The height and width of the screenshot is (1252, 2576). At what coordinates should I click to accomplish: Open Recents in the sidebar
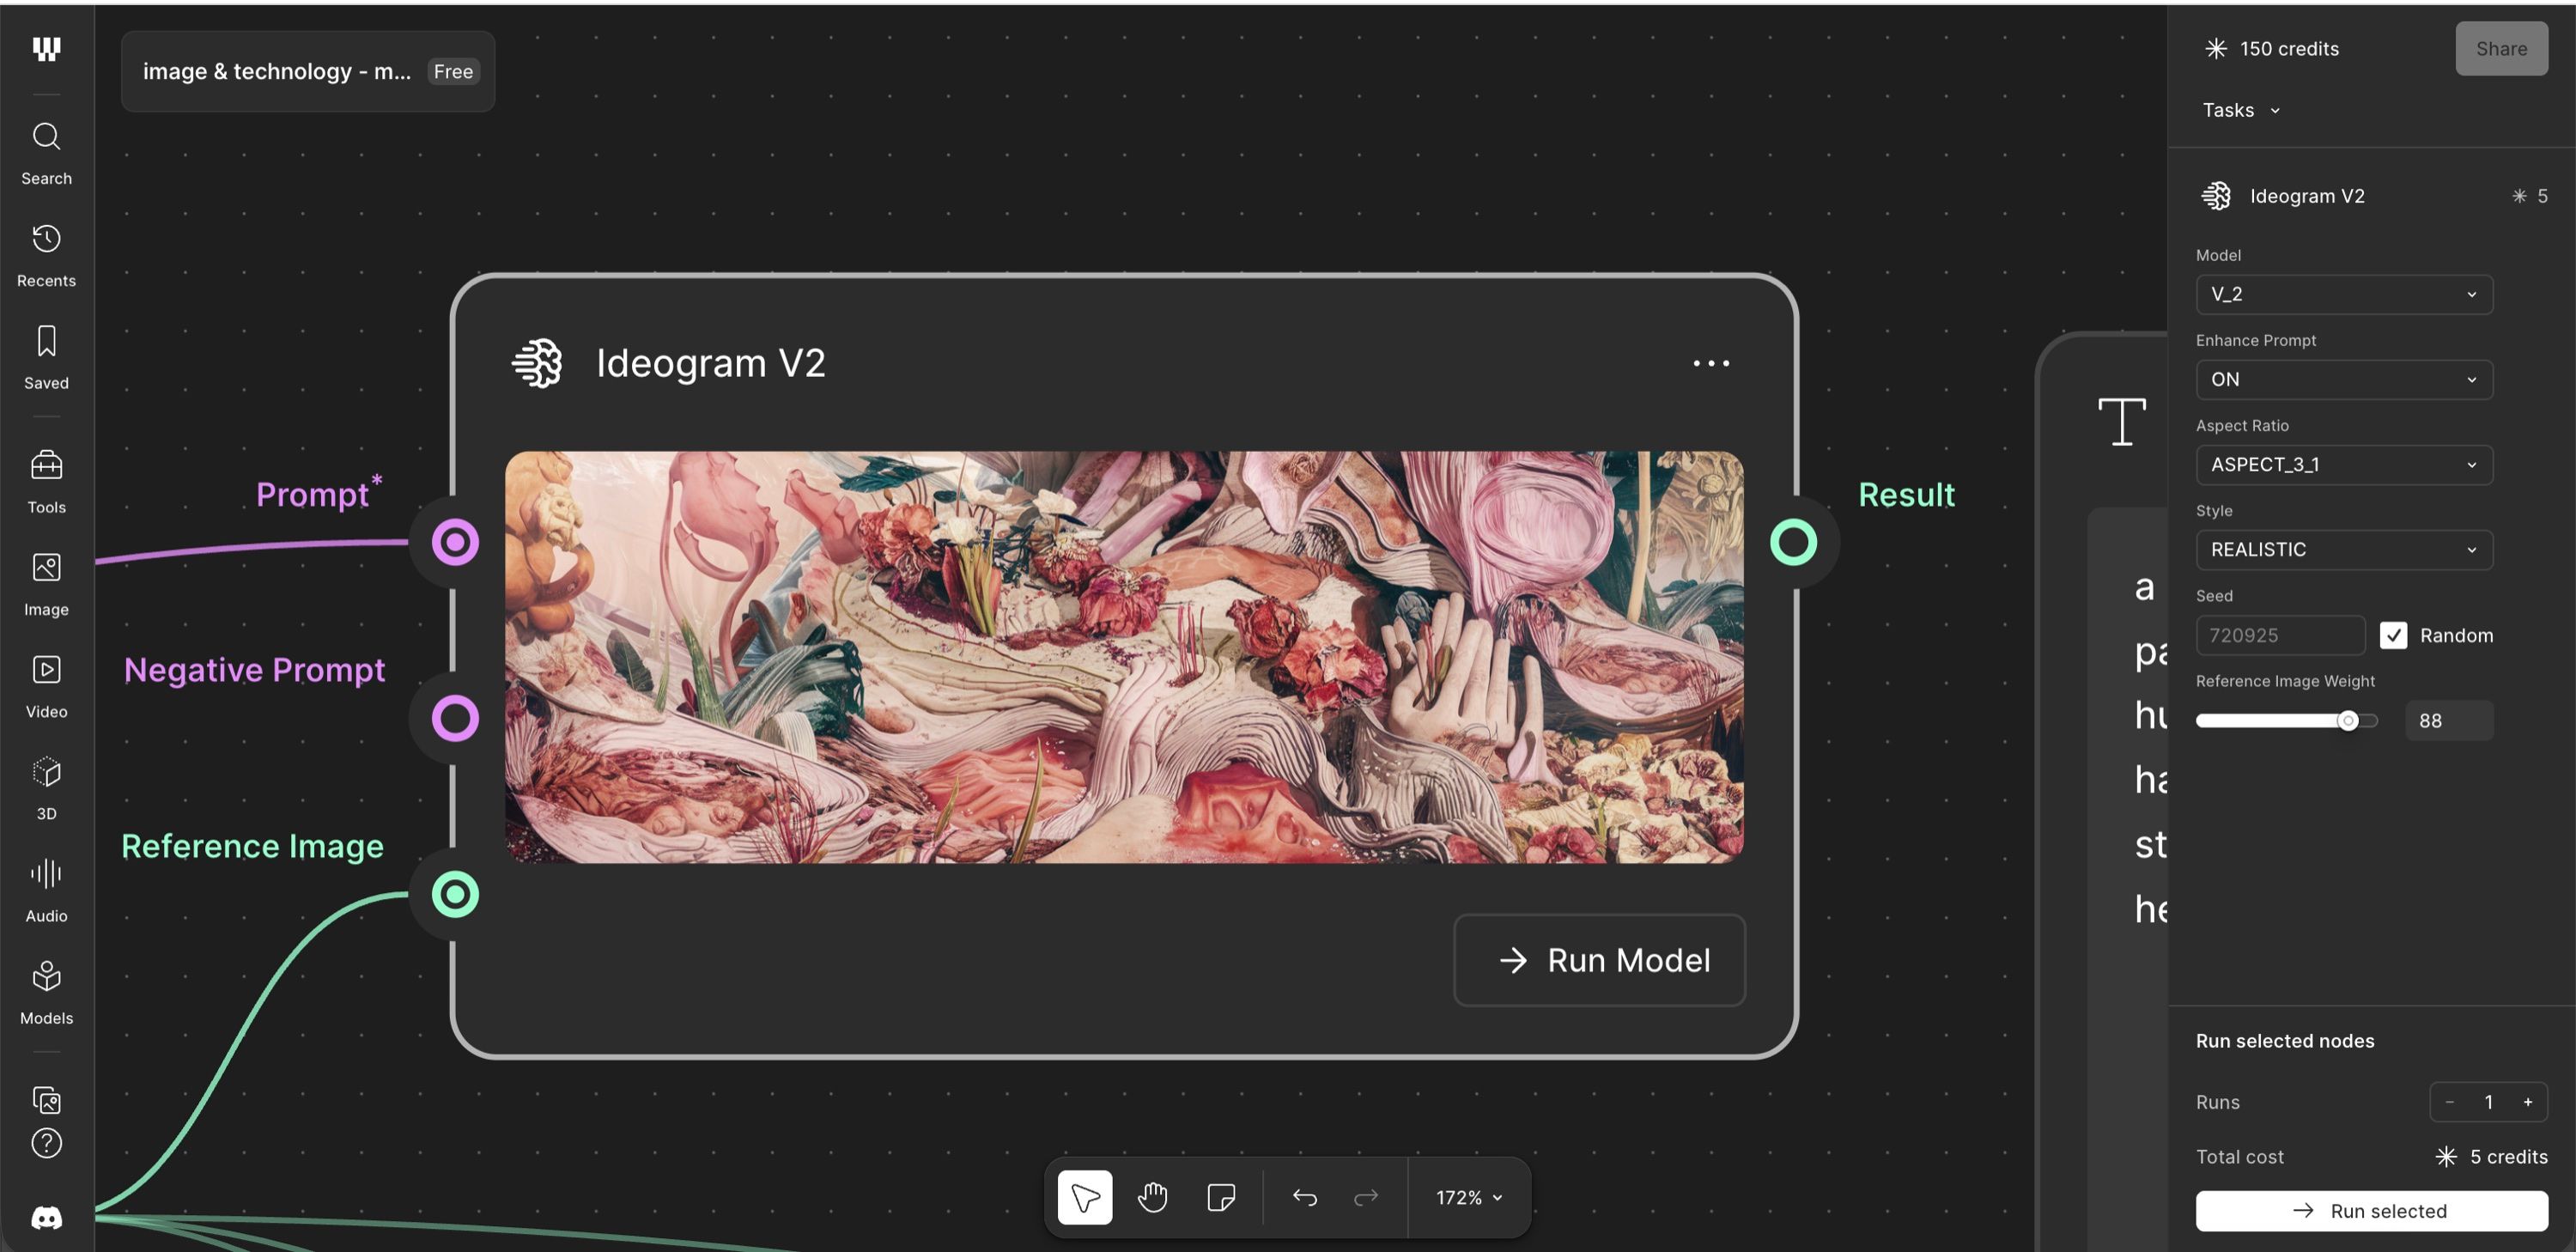[x=46, y=256]
